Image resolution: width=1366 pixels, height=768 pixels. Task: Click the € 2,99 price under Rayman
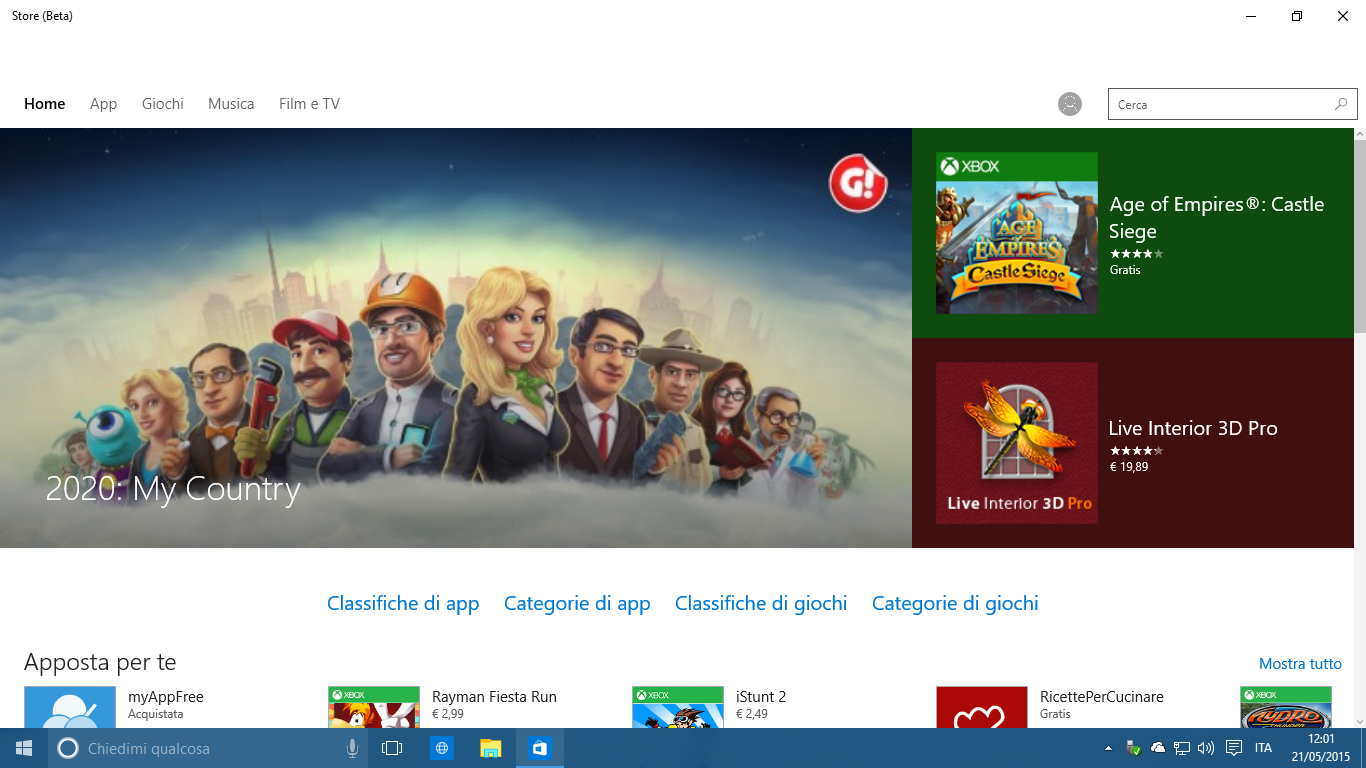pyautogui.click(x=448, y=714)
